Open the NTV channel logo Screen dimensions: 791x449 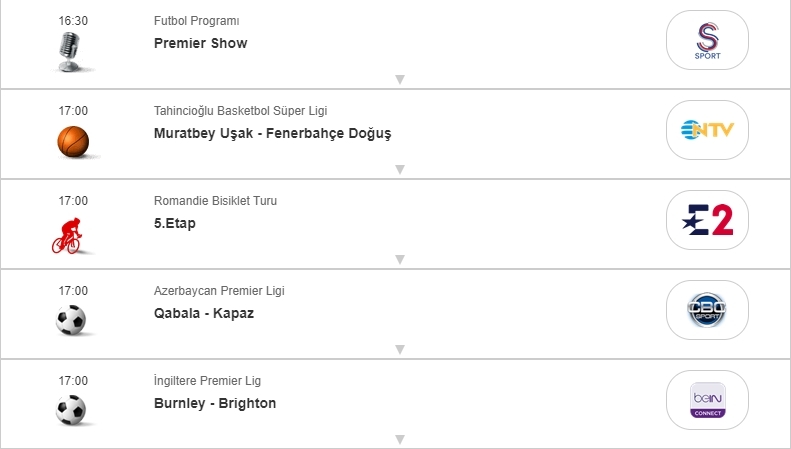pos(707,130)
